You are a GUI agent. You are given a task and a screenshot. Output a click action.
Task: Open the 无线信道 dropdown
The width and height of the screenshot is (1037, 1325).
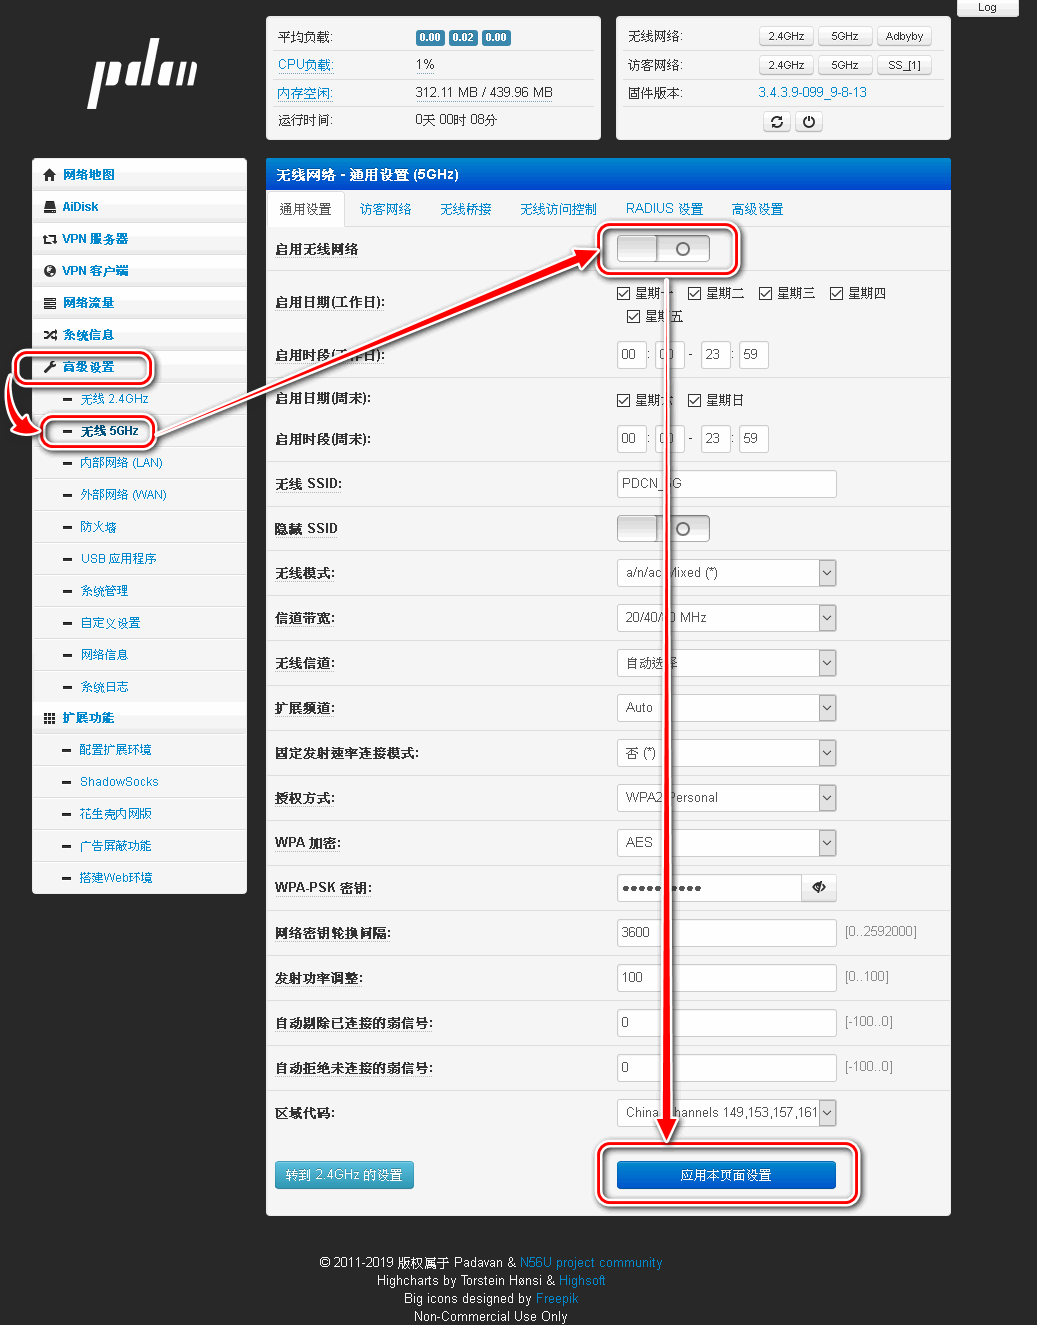[726, 663]
